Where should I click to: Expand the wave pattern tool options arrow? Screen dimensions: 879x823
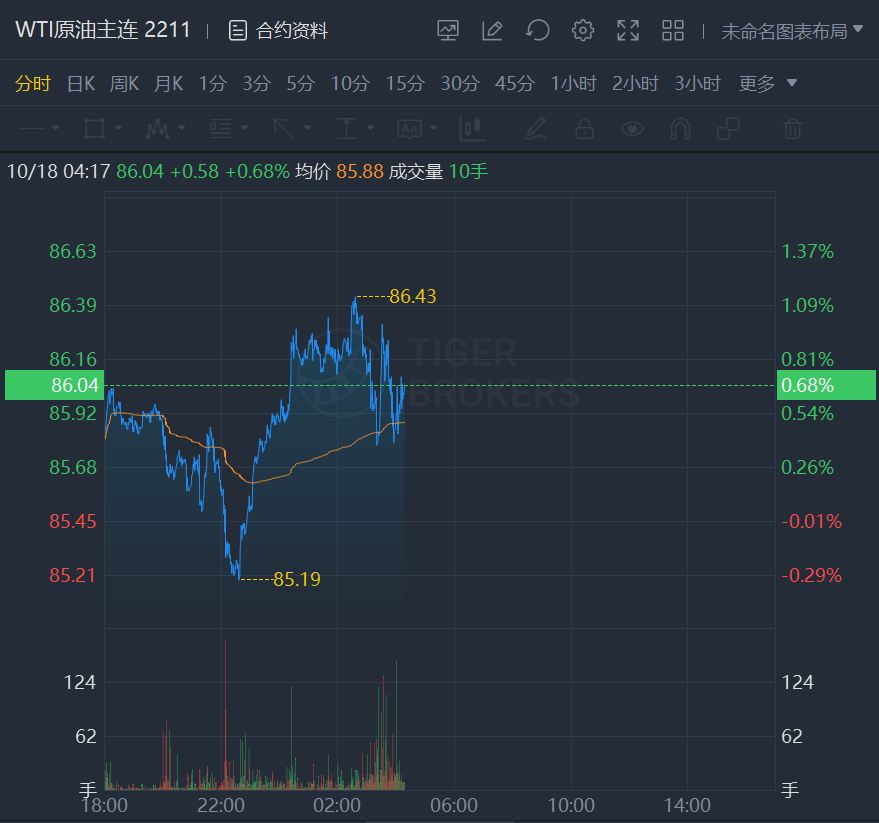(x=181, y=128)
